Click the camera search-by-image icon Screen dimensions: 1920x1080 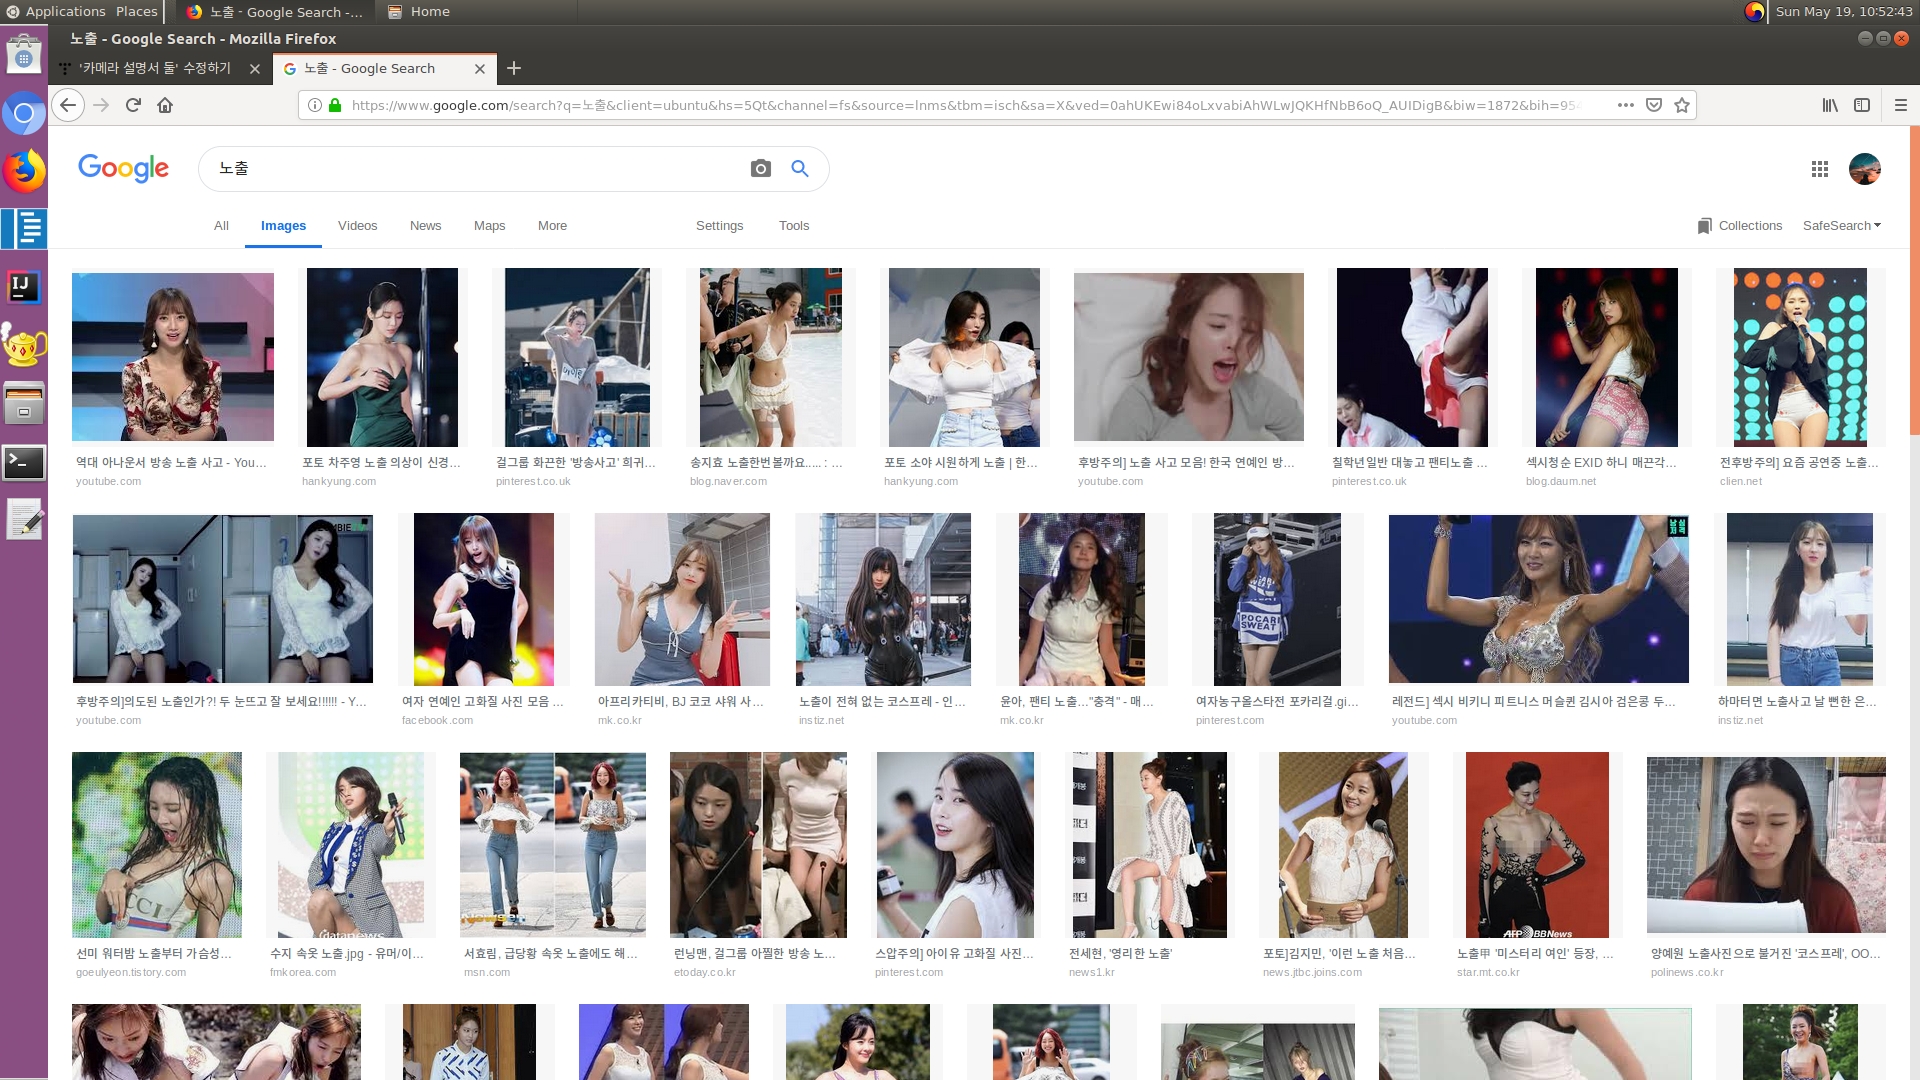pyautogui.click(x=760, y=168)
